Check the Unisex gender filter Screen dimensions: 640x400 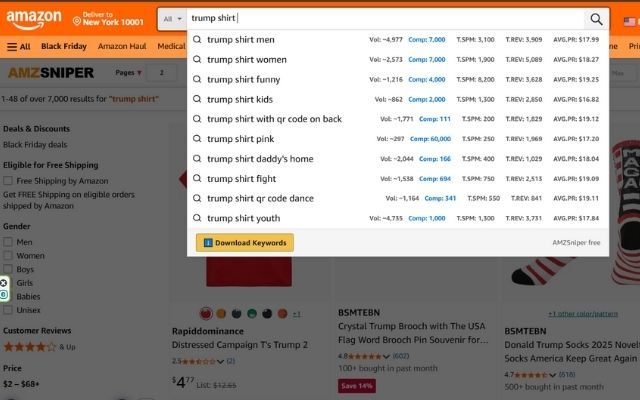(x=8, y=310)
